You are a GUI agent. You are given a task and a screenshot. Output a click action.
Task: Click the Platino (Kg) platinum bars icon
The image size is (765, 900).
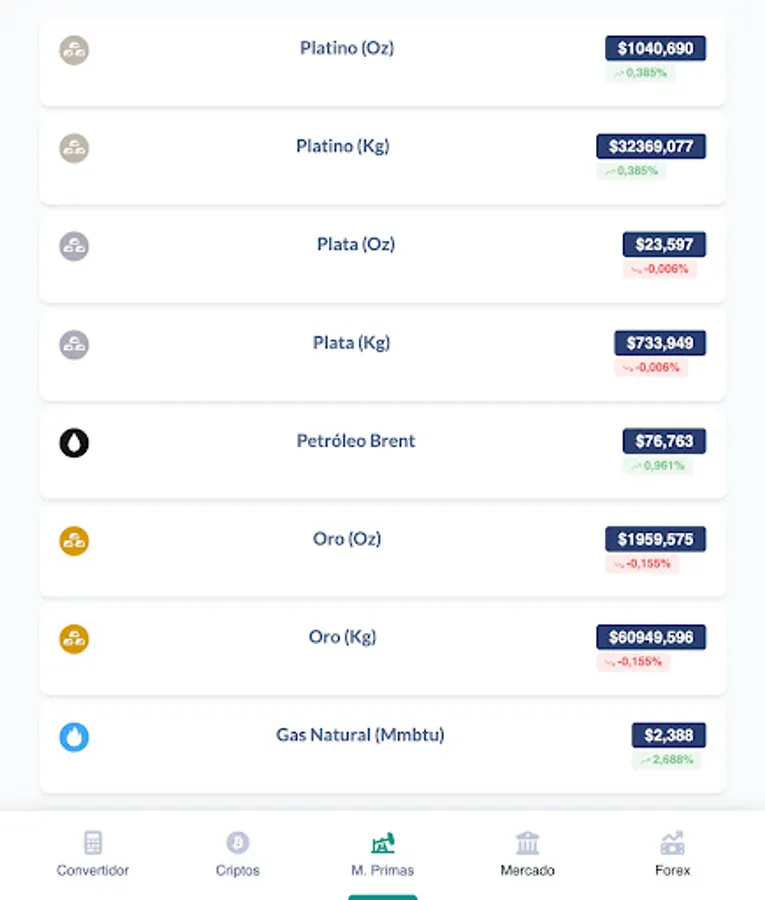point(74,148)
